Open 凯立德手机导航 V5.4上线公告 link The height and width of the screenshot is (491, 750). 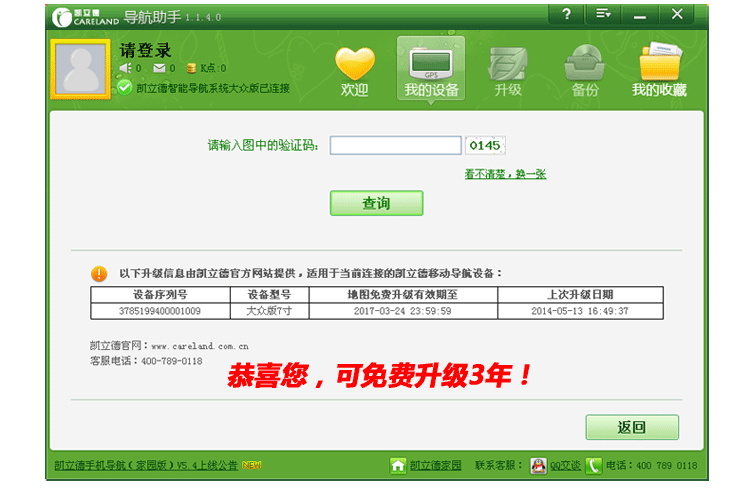click(x=146, y=465)
